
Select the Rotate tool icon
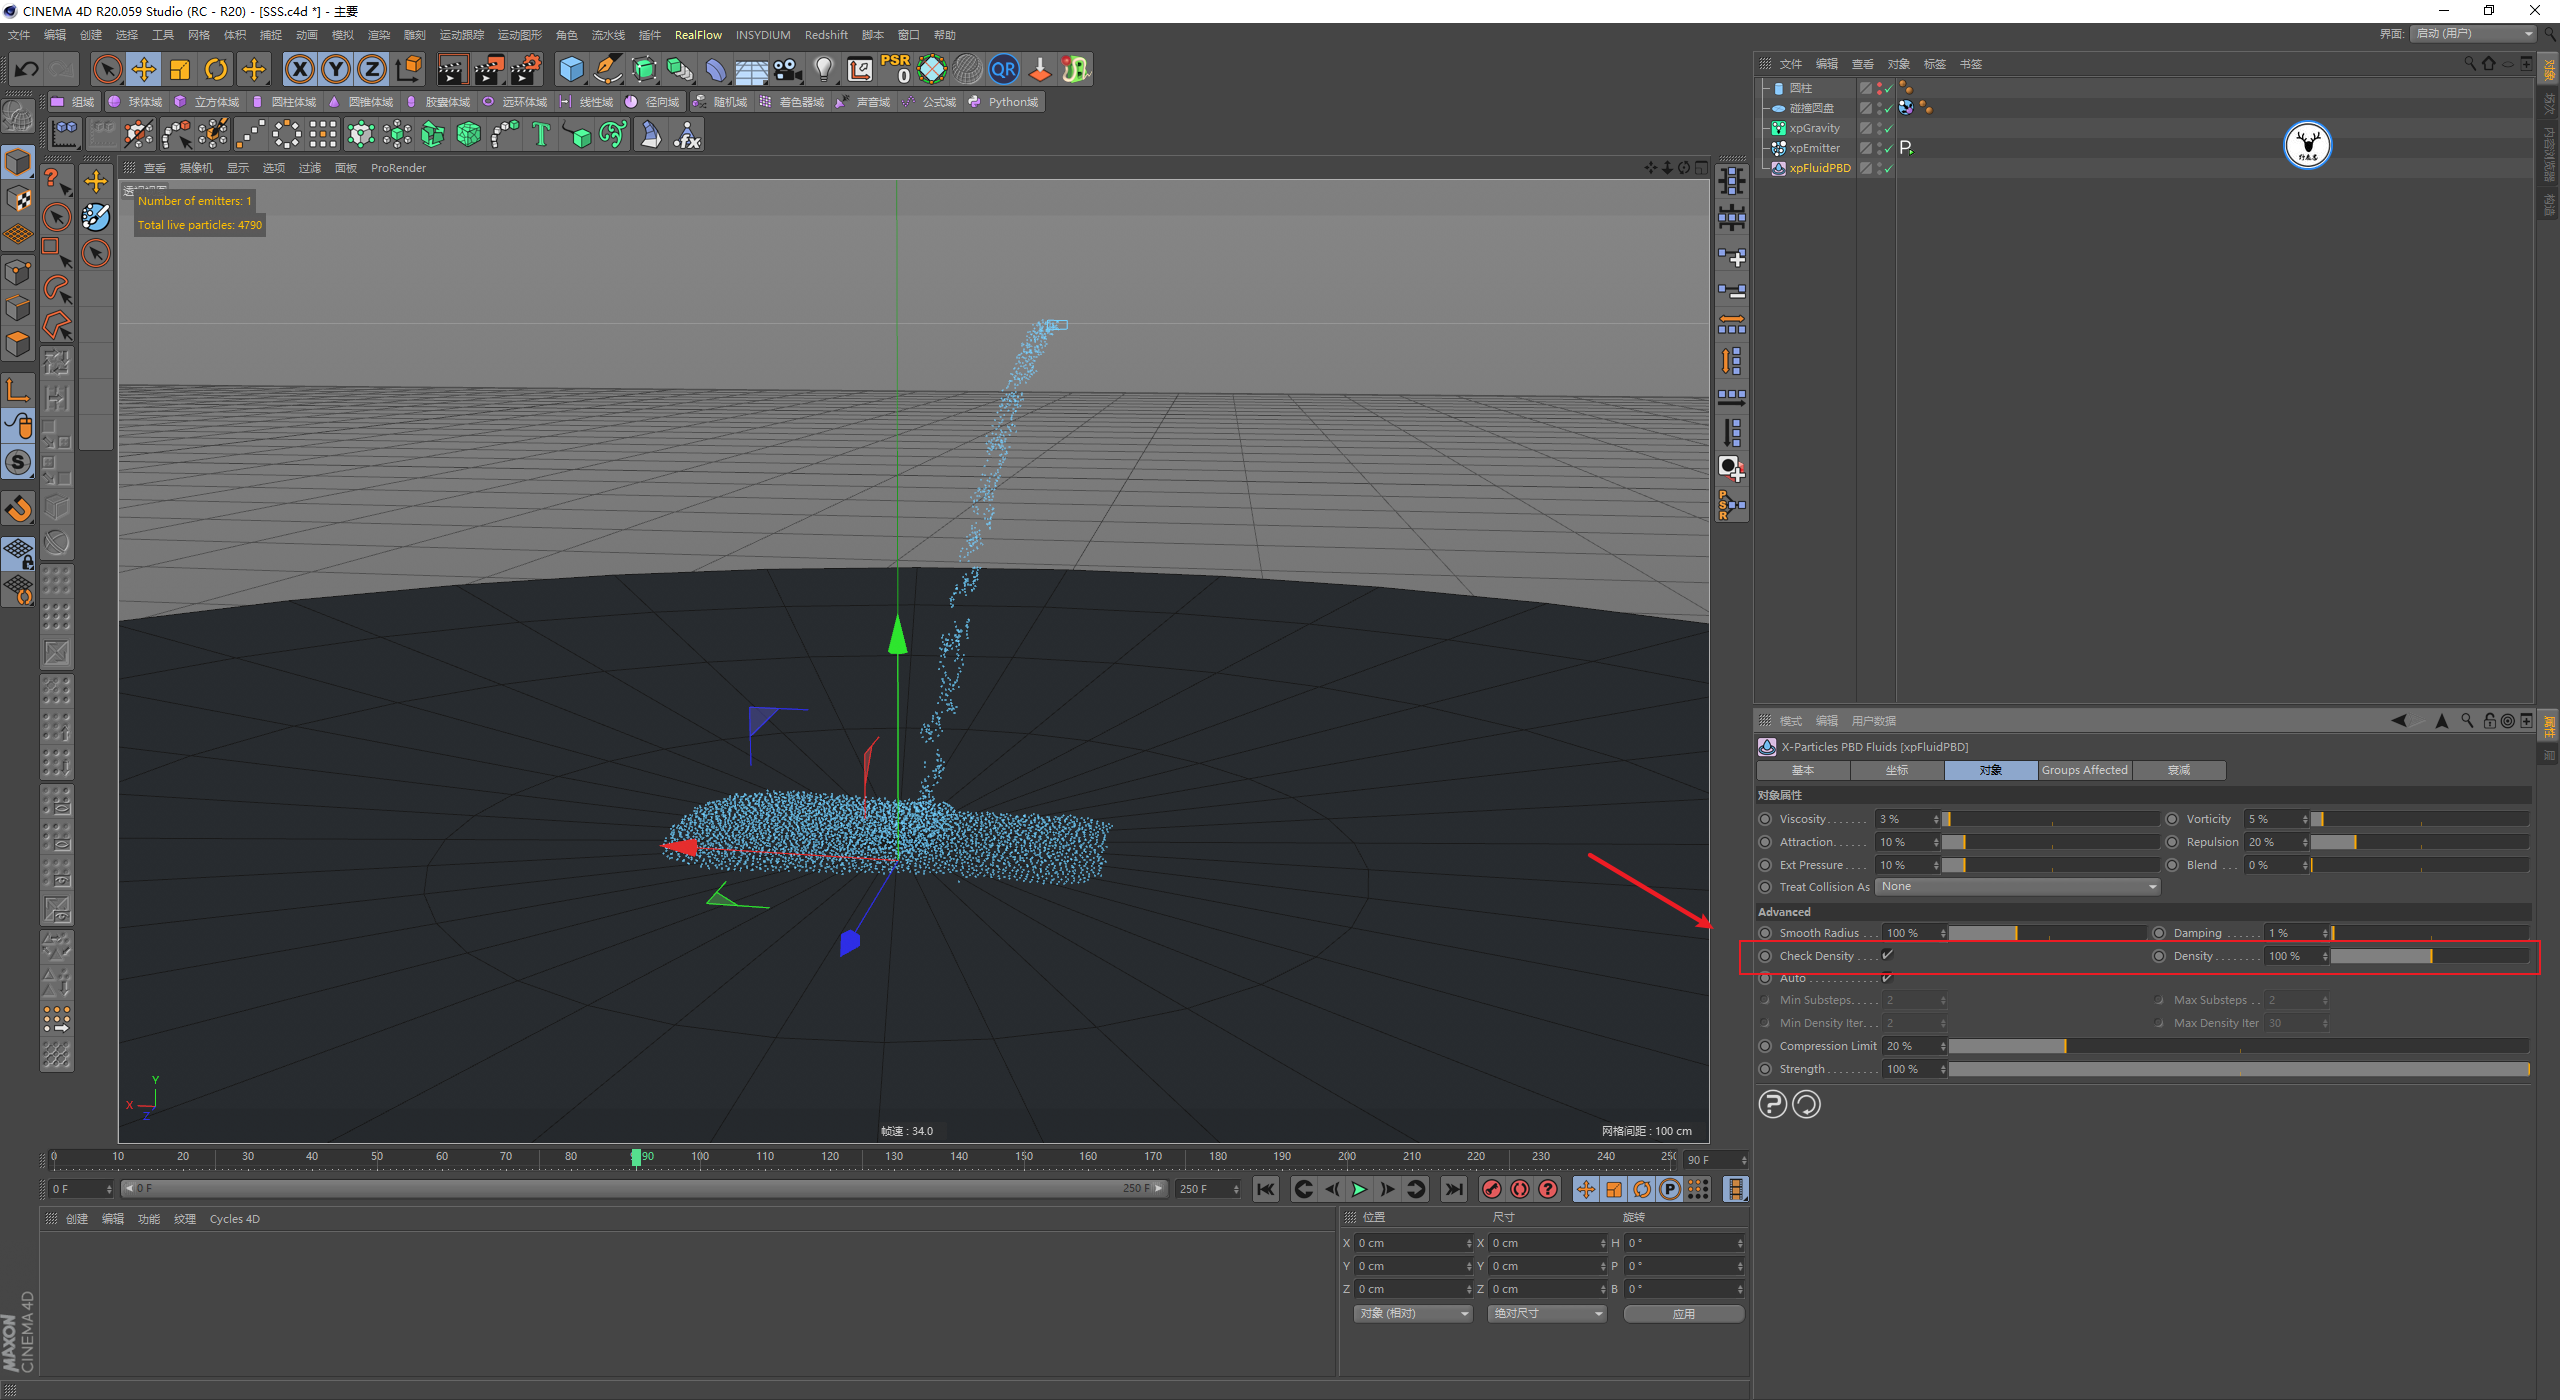click(x=216, y=69)
